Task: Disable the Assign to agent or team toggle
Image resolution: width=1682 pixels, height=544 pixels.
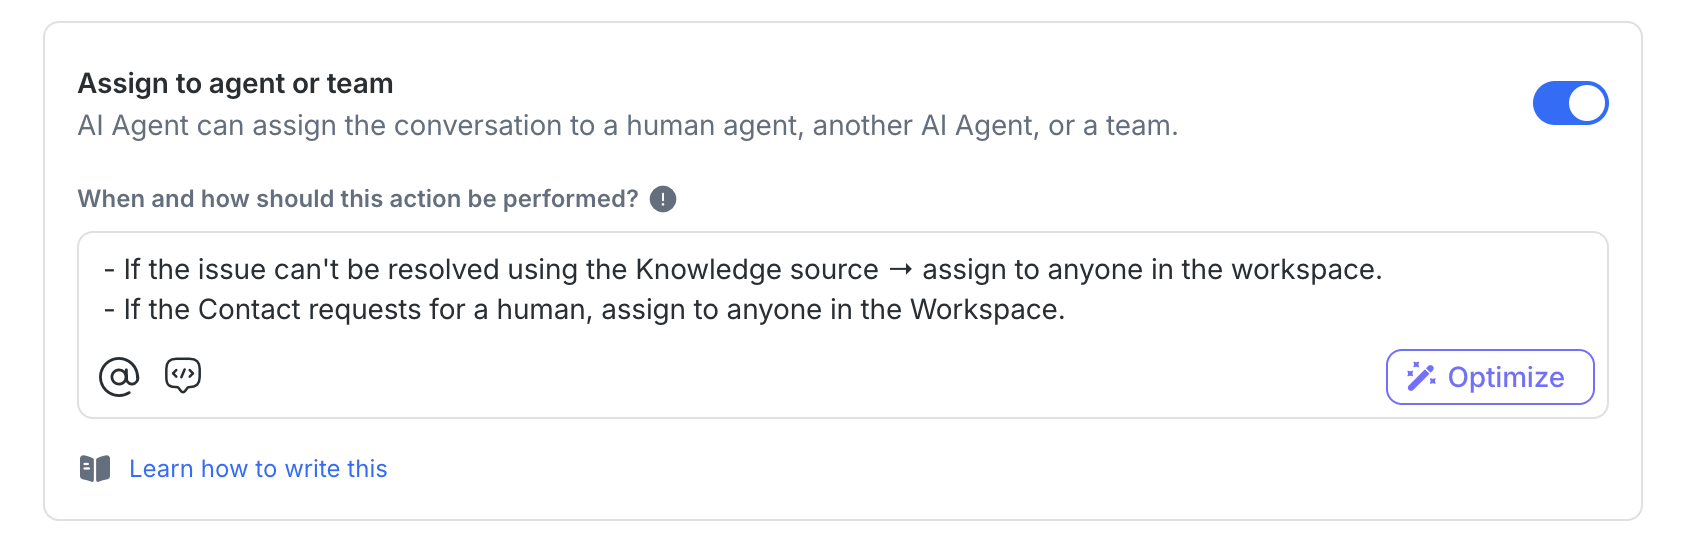Action: pyautogui.click(x=1569, y=103)
